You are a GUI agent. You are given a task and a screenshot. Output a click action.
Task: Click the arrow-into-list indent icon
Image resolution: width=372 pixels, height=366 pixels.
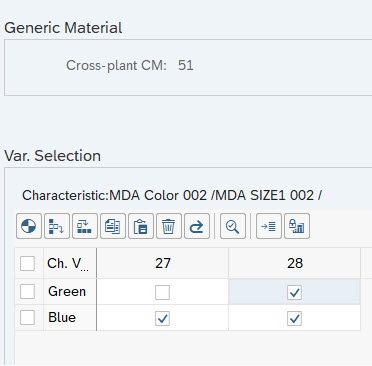269,226
